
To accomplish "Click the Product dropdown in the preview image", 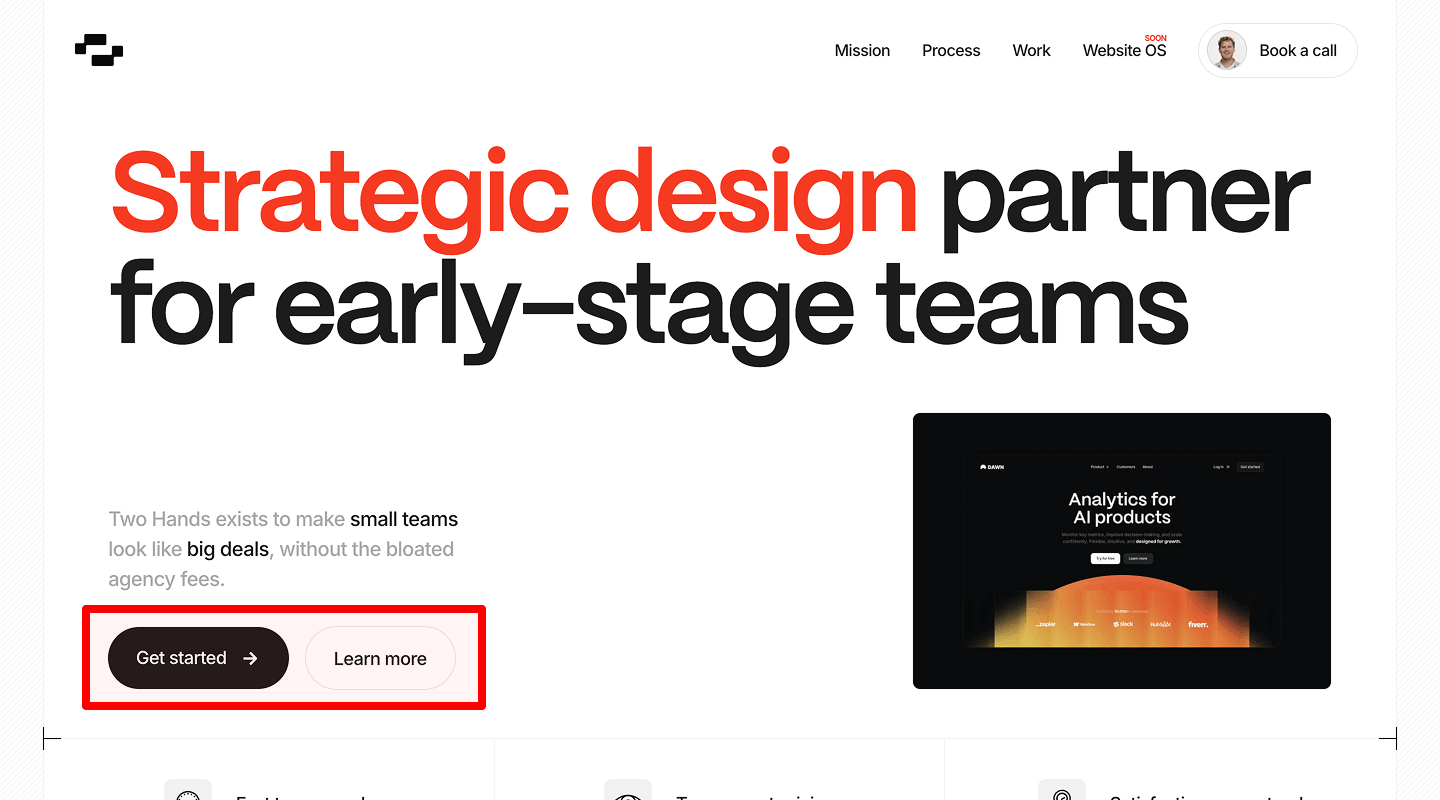I will [x=1099, y=467].
